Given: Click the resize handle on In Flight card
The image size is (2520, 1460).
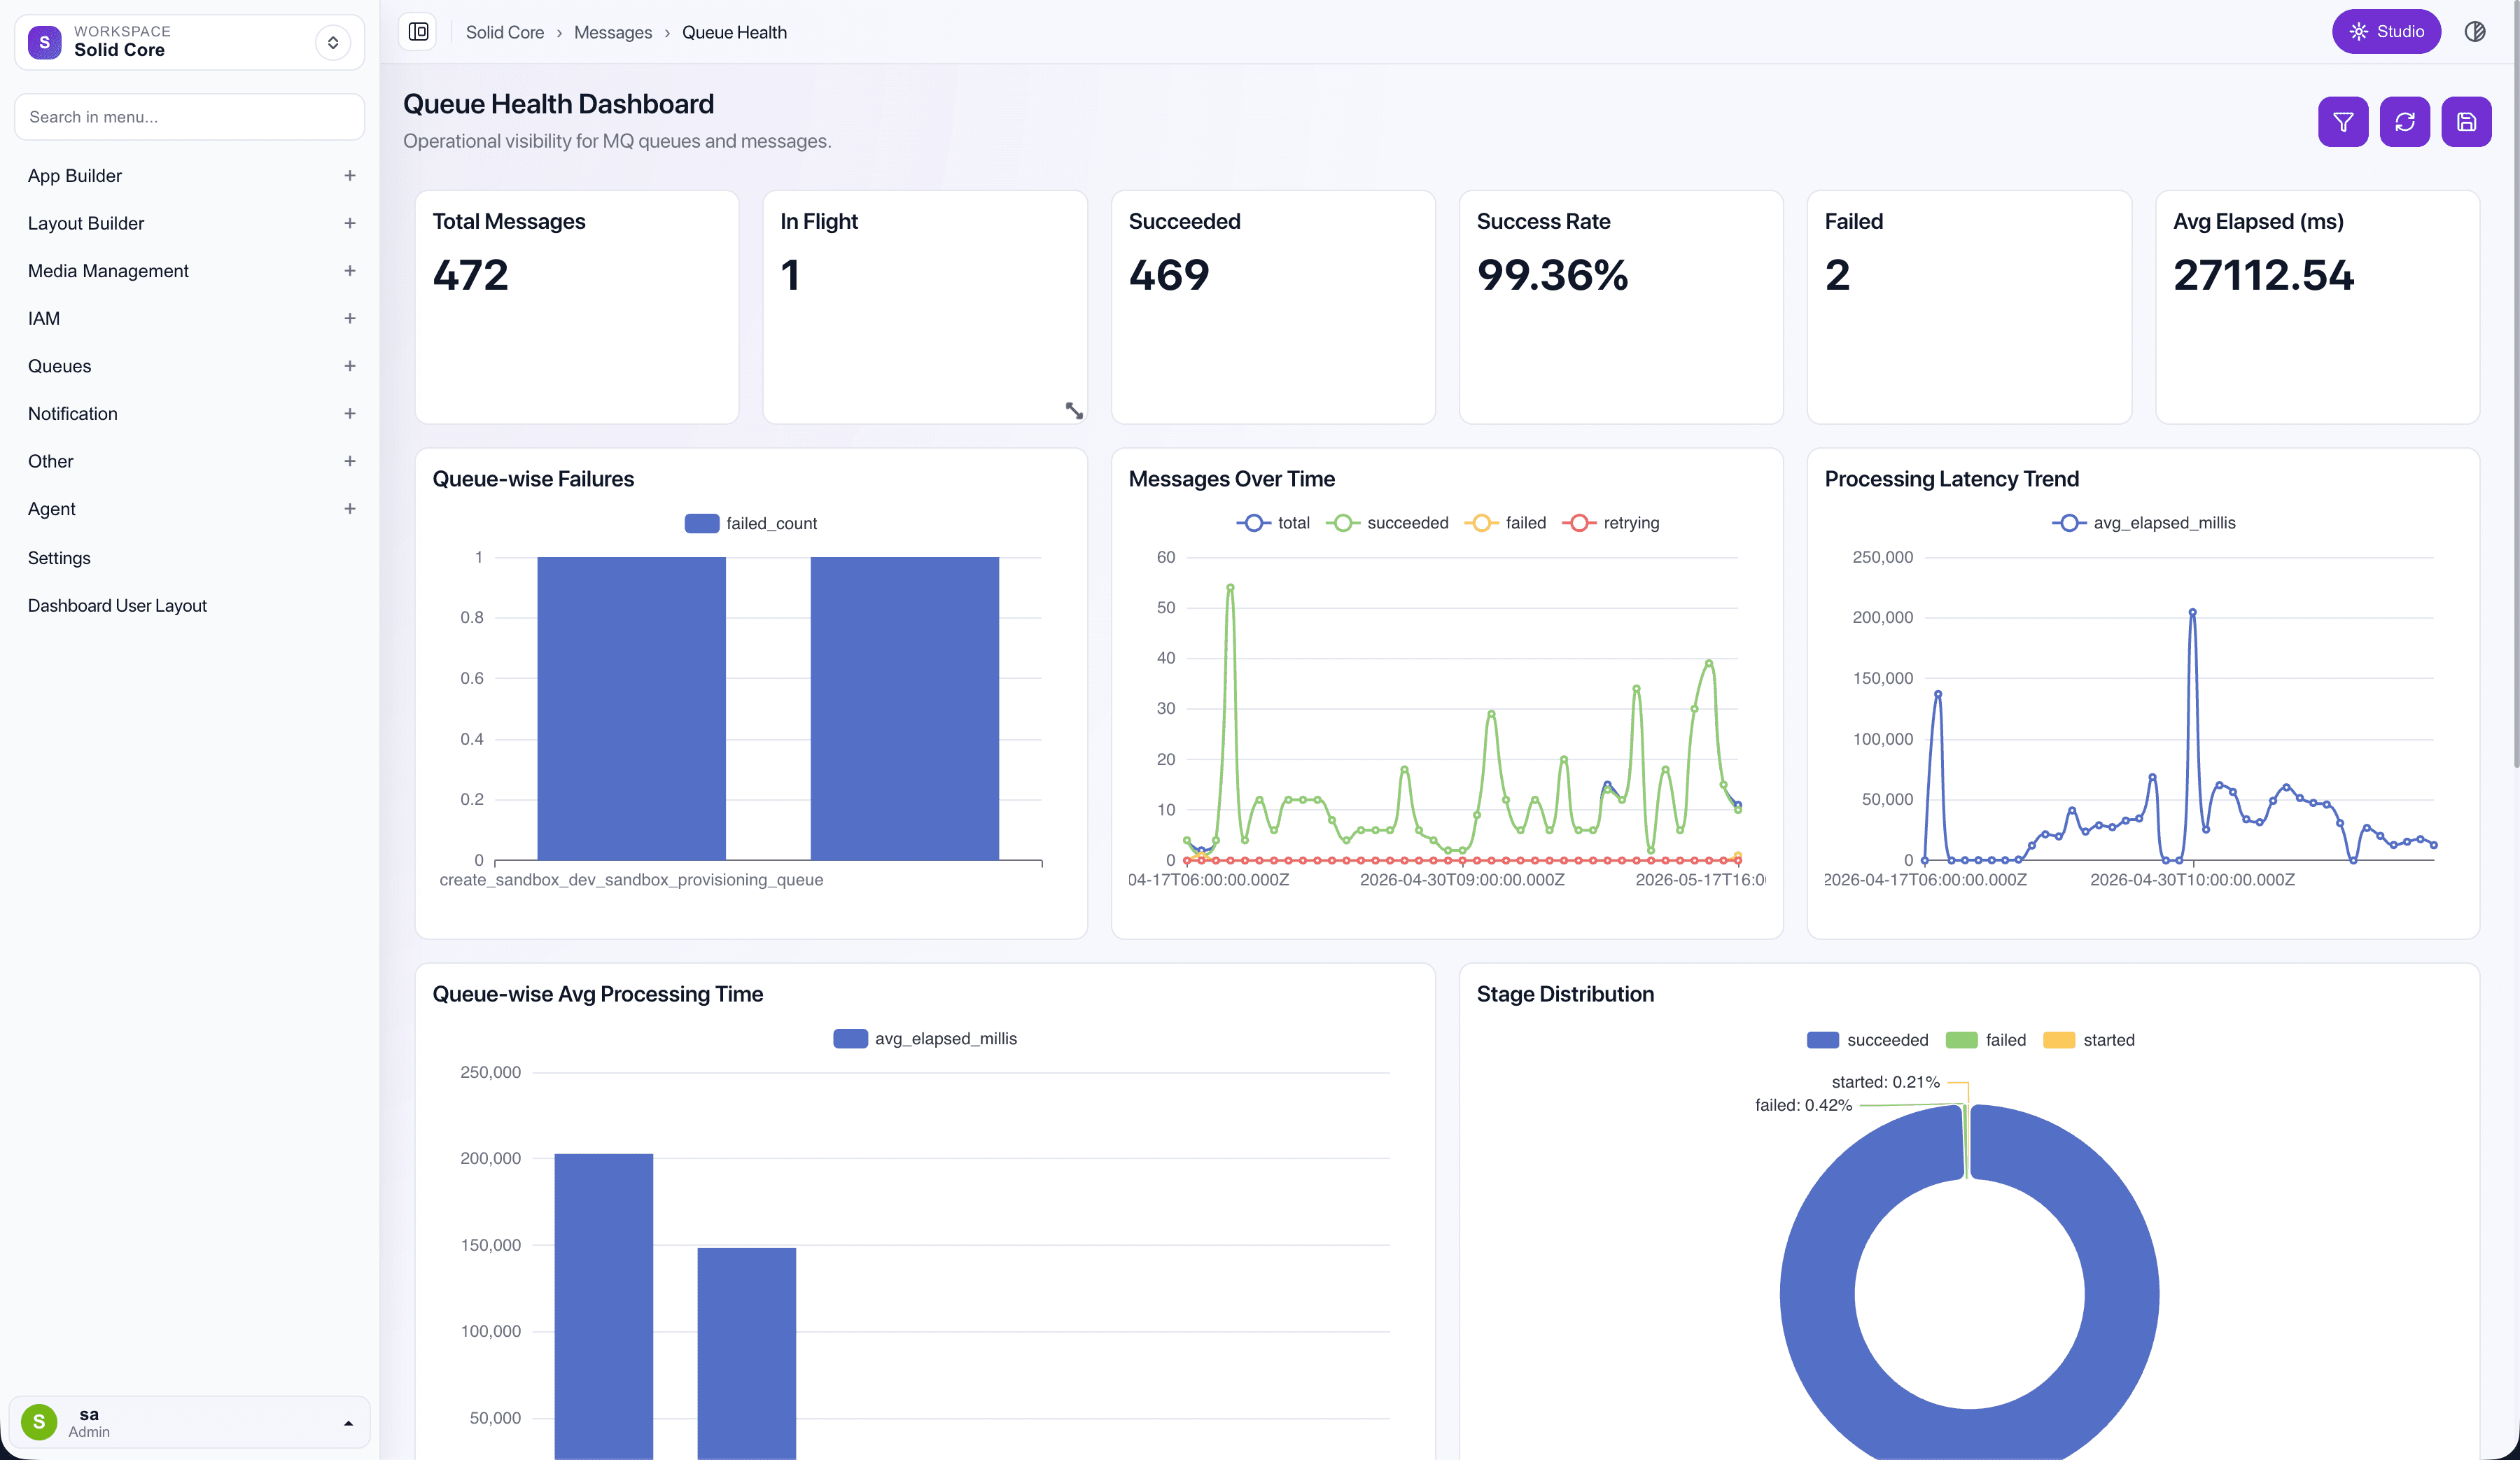Looking at the screenshot, I should tap(1074, 410).
